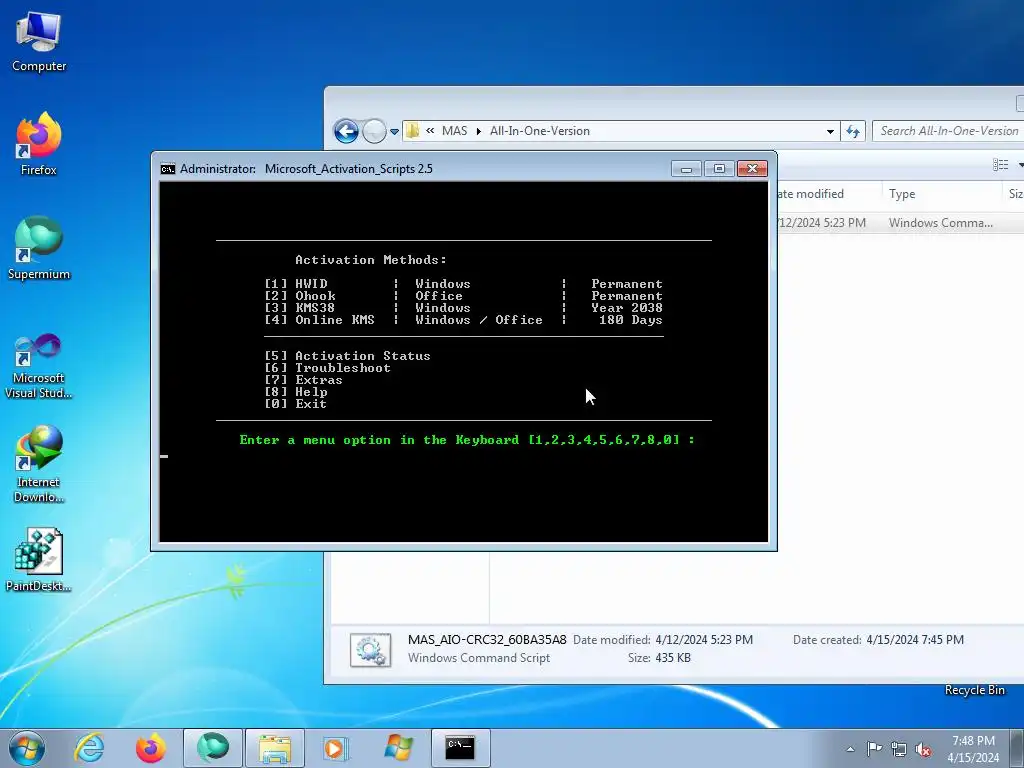Select the PaintDesktop file icon on desktop
The width and height of the screenshot is (1024, 768).
[x=39, y=560]
